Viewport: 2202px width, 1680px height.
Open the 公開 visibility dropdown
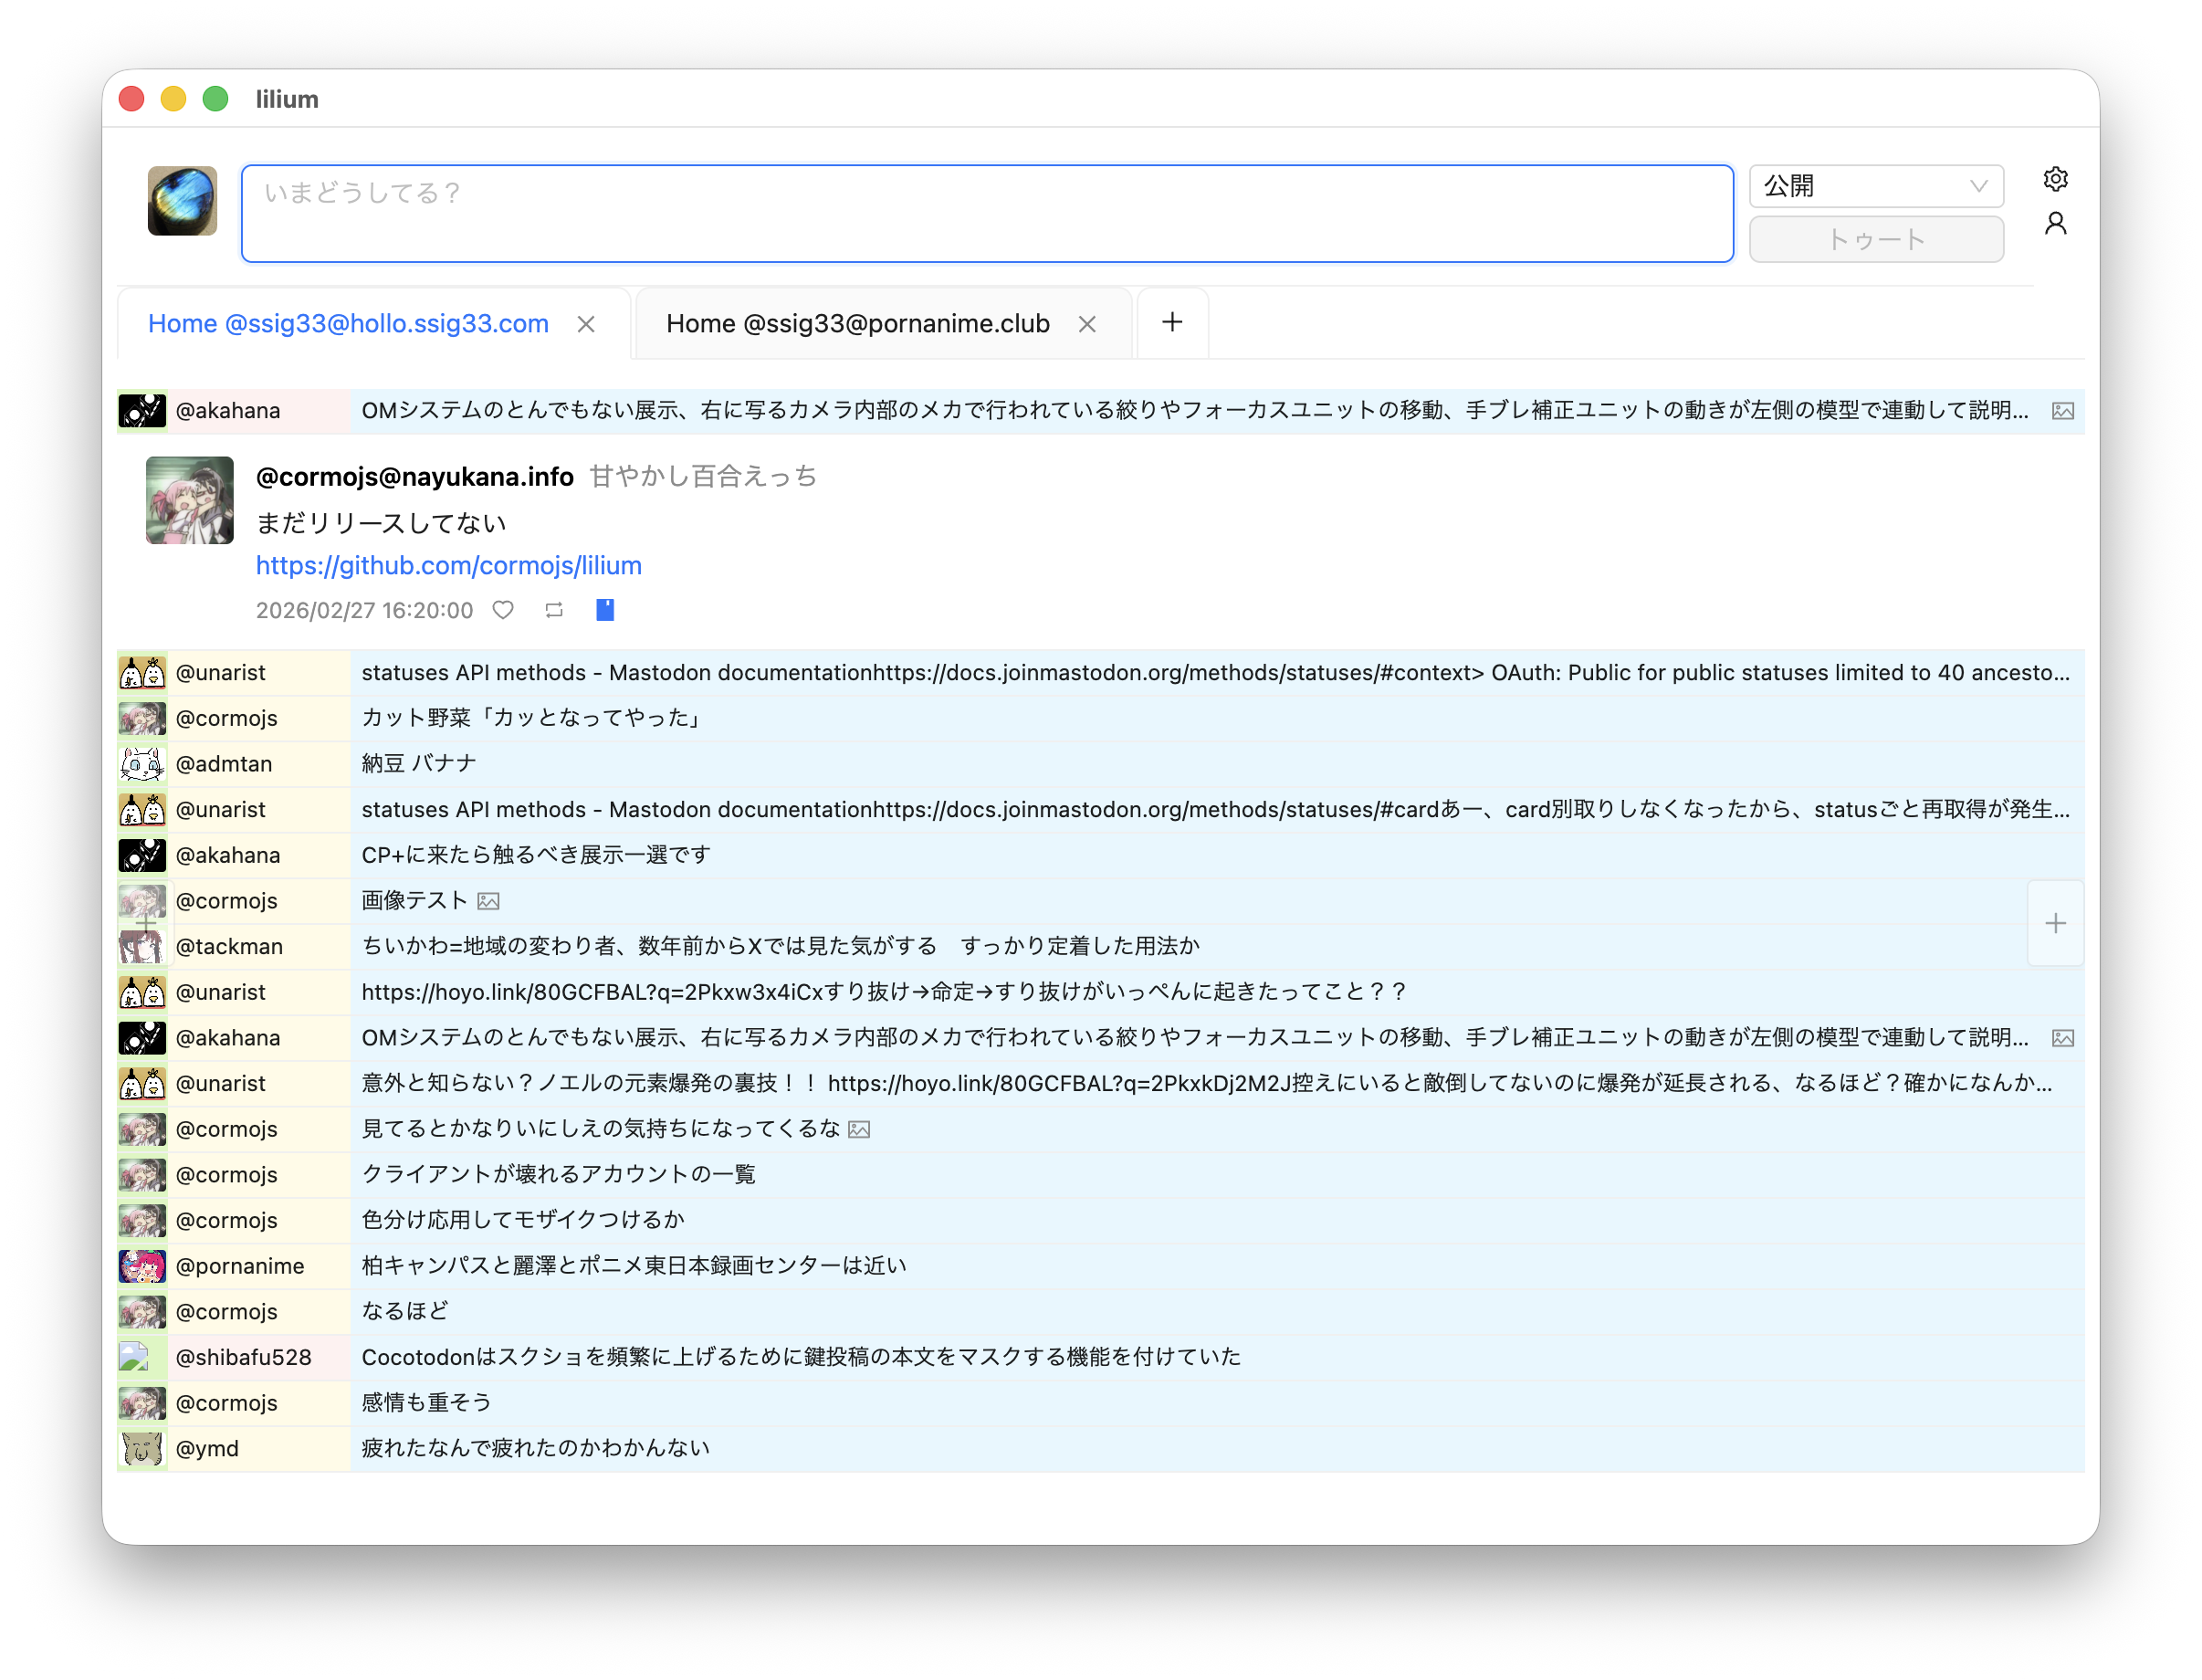coord(1875,186)
